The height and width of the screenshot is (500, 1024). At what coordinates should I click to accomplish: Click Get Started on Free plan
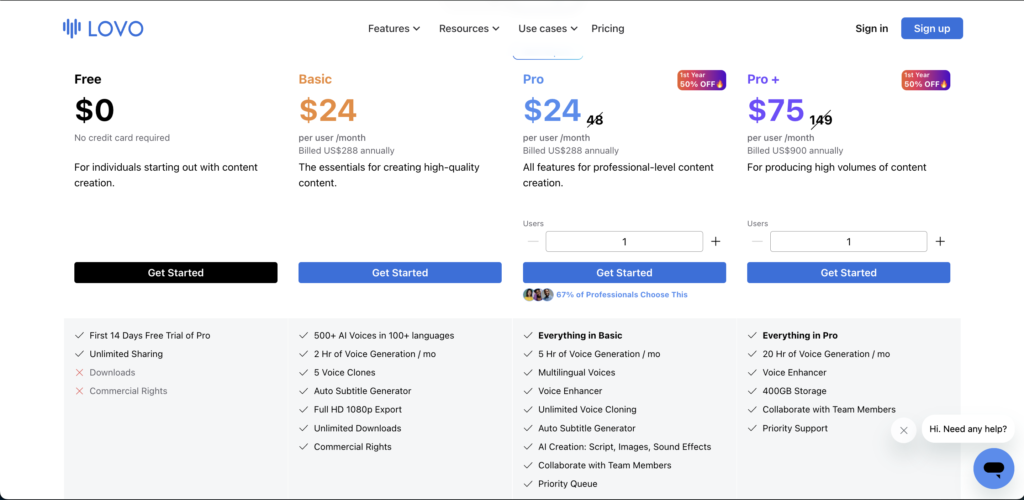[176, 272]
